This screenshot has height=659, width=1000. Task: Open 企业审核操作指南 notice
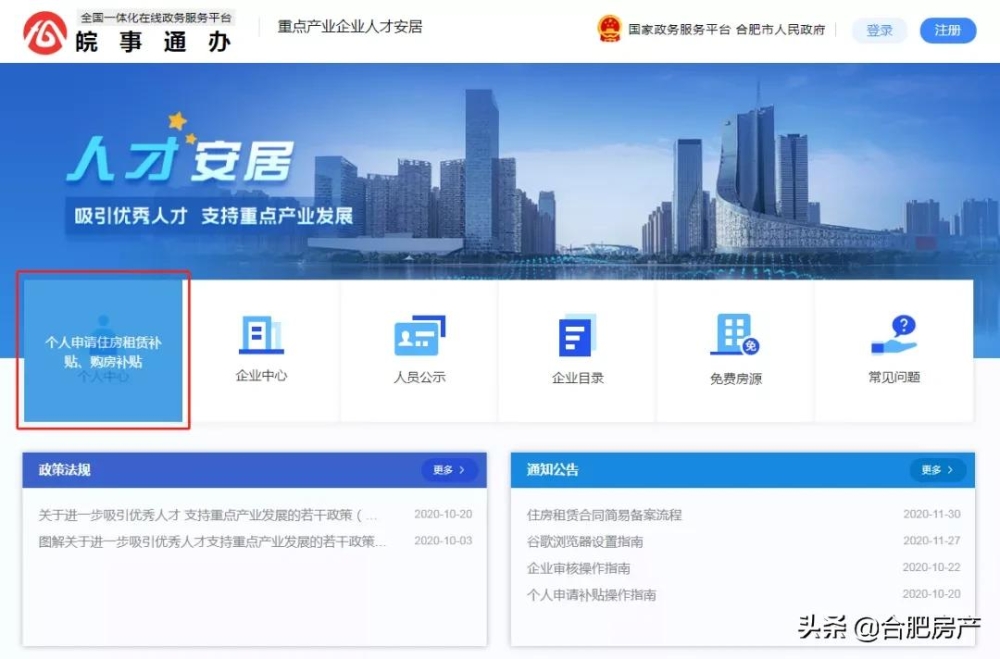click(578, 568)
